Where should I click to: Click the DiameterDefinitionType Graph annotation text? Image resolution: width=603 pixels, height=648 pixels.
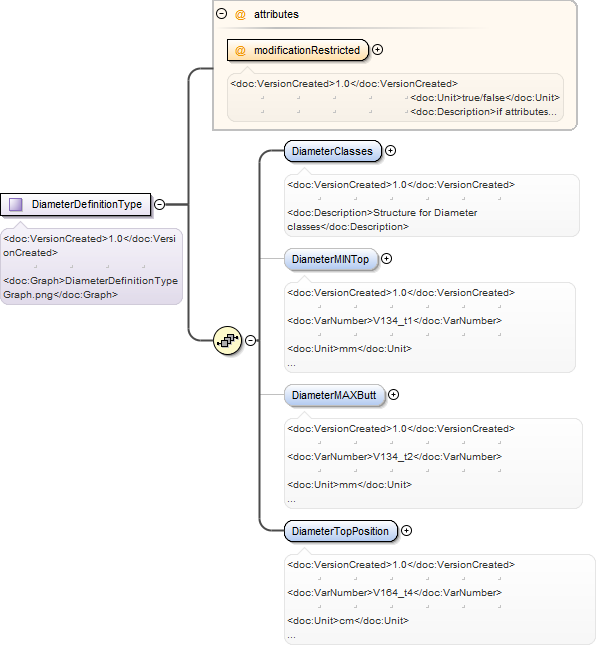coord(91,288)
